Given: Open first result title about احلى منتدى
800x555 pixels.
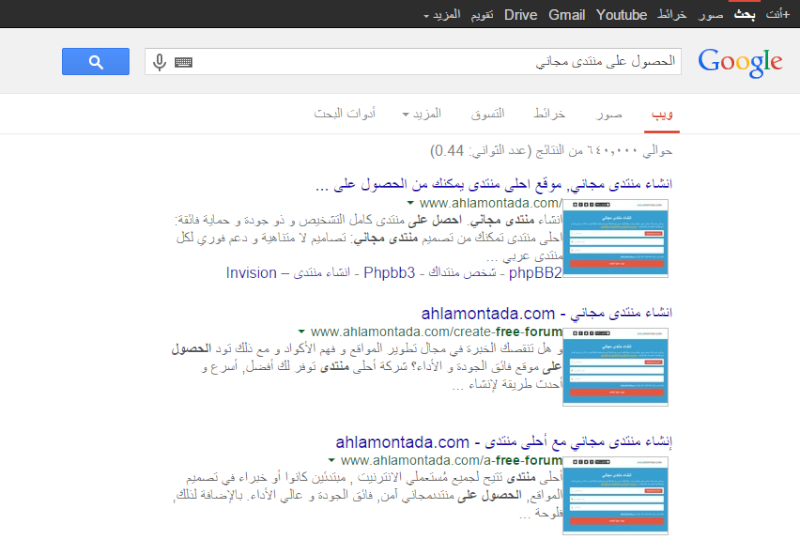Looking at the screenshot, I should coord(493,184).
